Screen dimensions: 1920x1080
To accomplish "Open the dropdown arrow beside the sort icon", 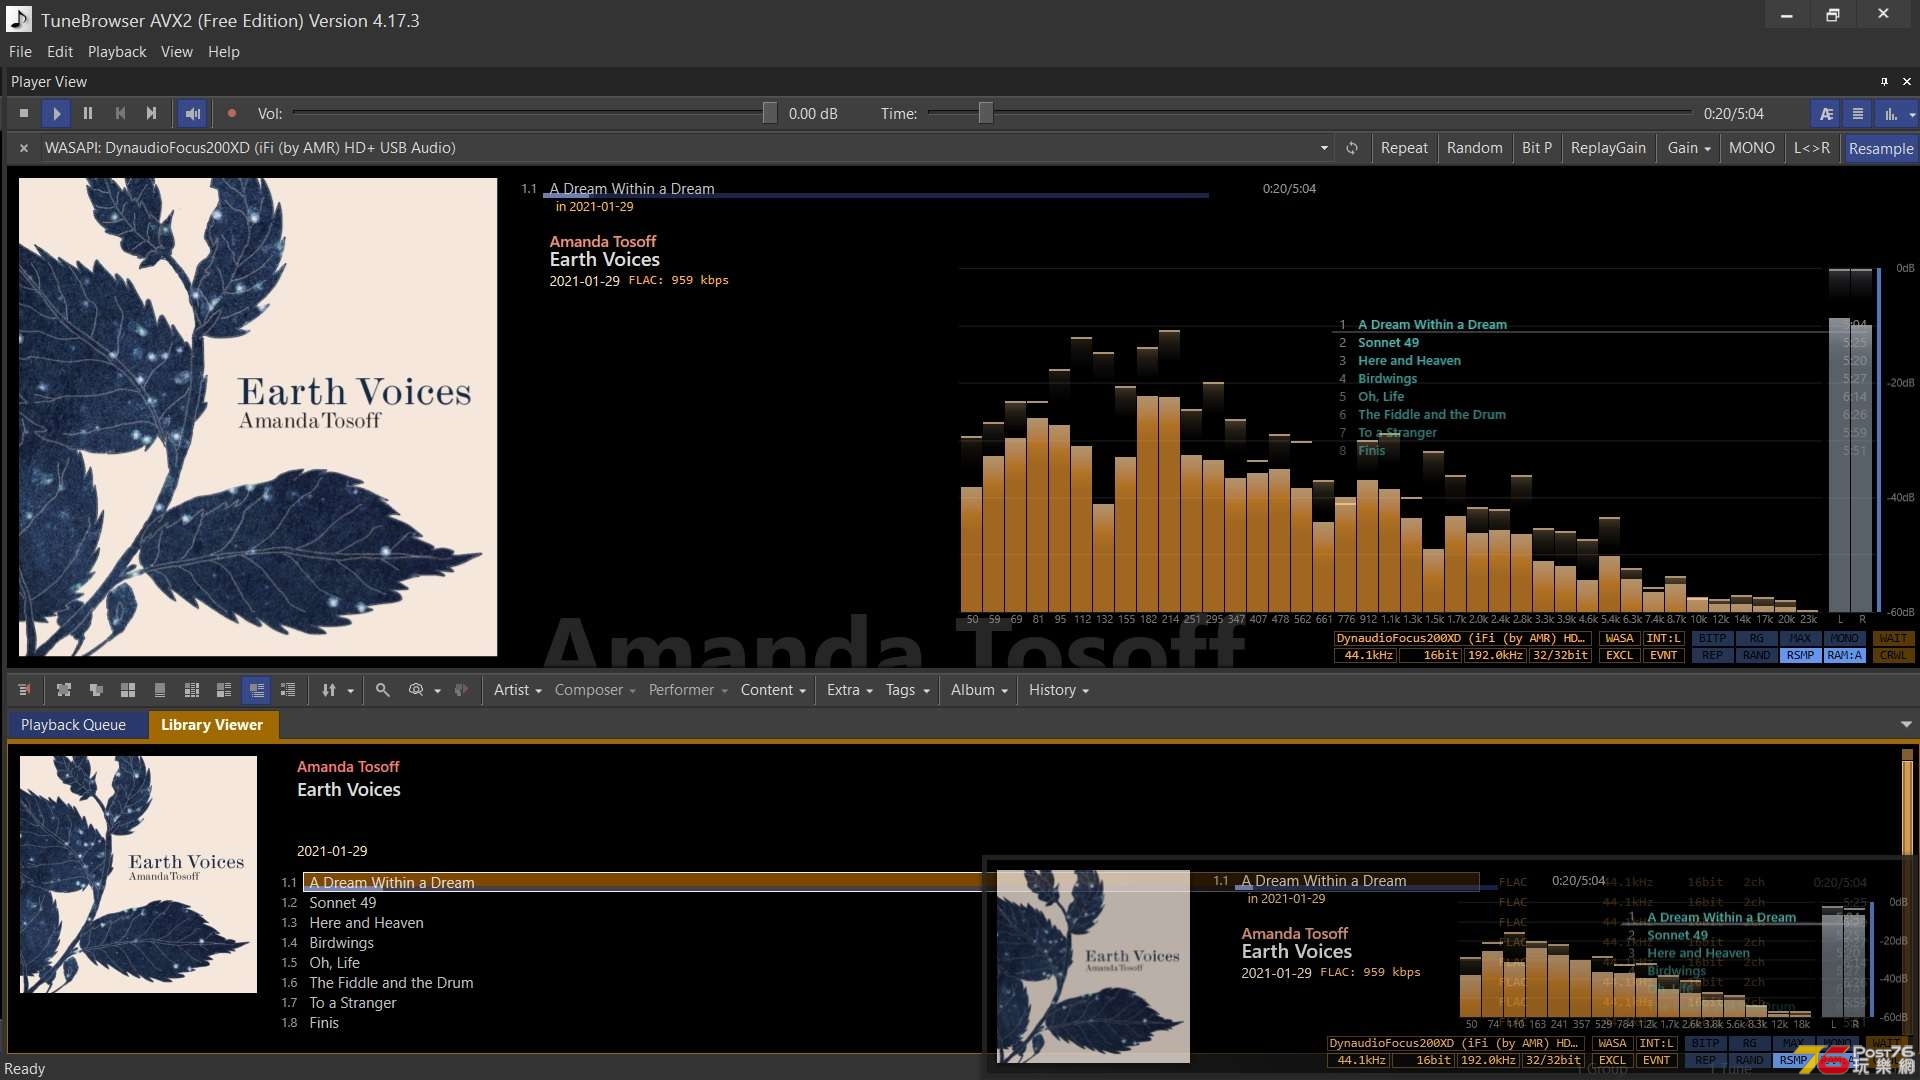I will [350, 690].
